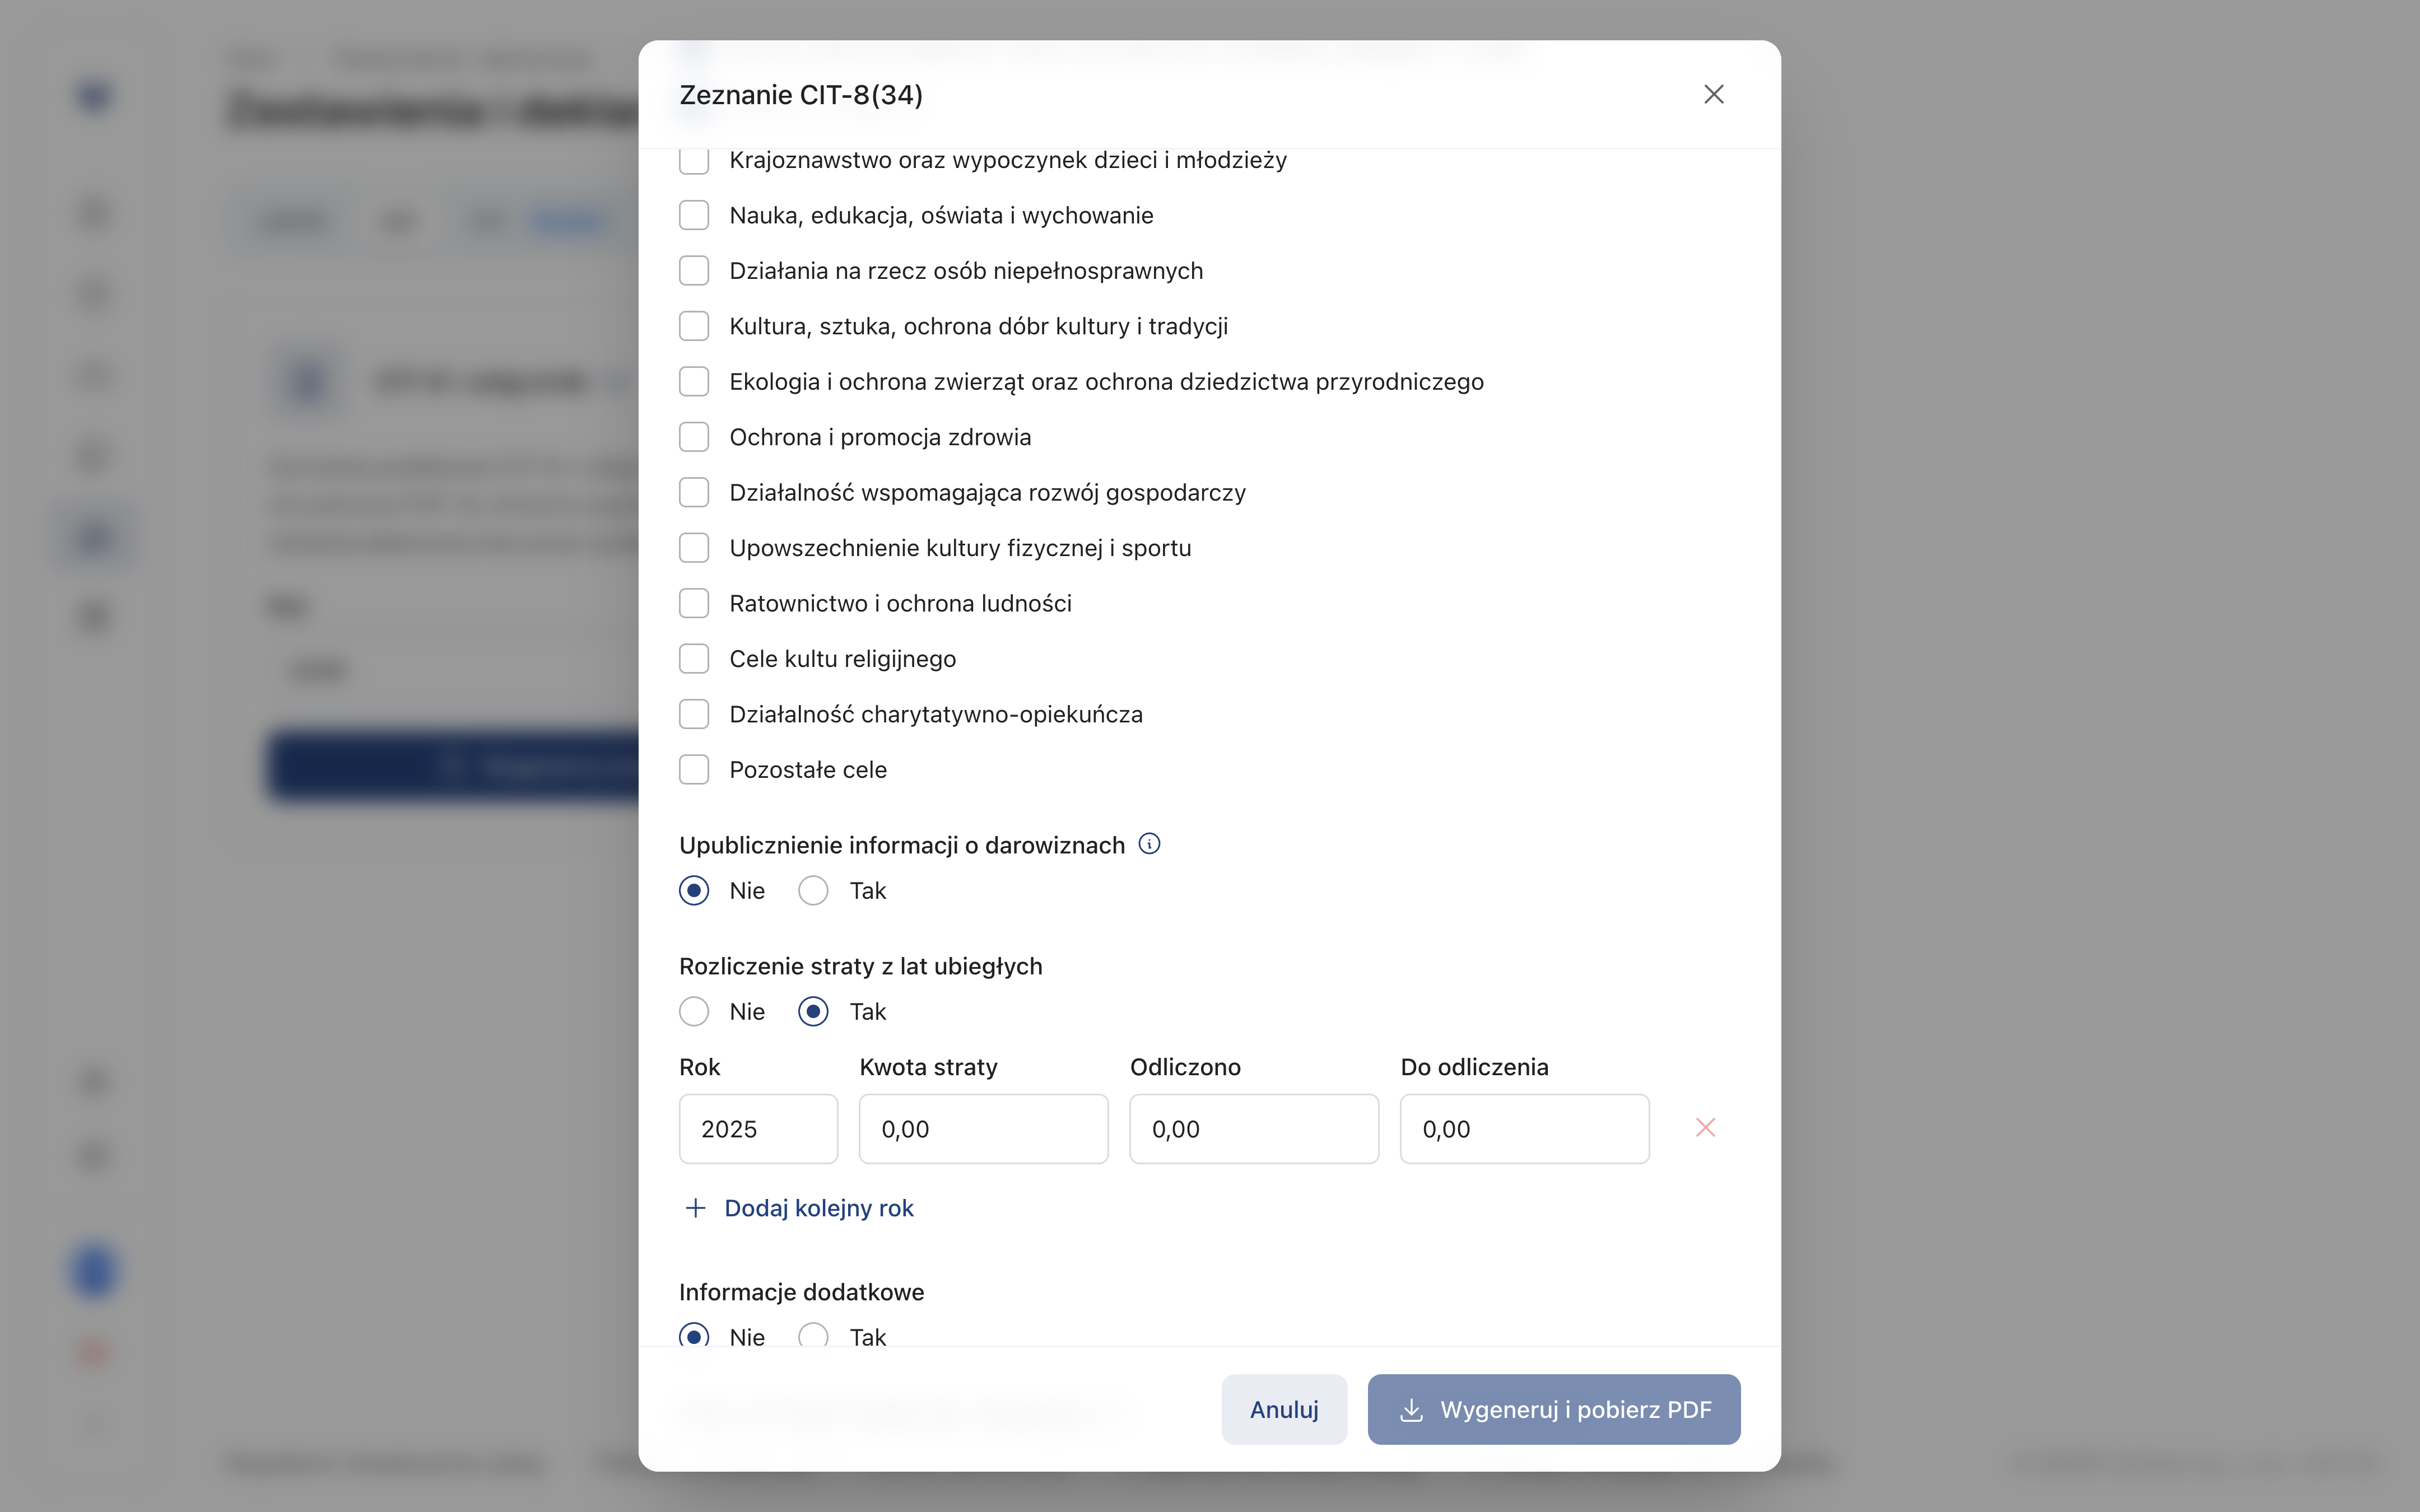The height and width of the screenshot is (1512, 2420).
Task: Check Nauka, edukacja, oświata i wychowanie
Action: click(694, 215)
